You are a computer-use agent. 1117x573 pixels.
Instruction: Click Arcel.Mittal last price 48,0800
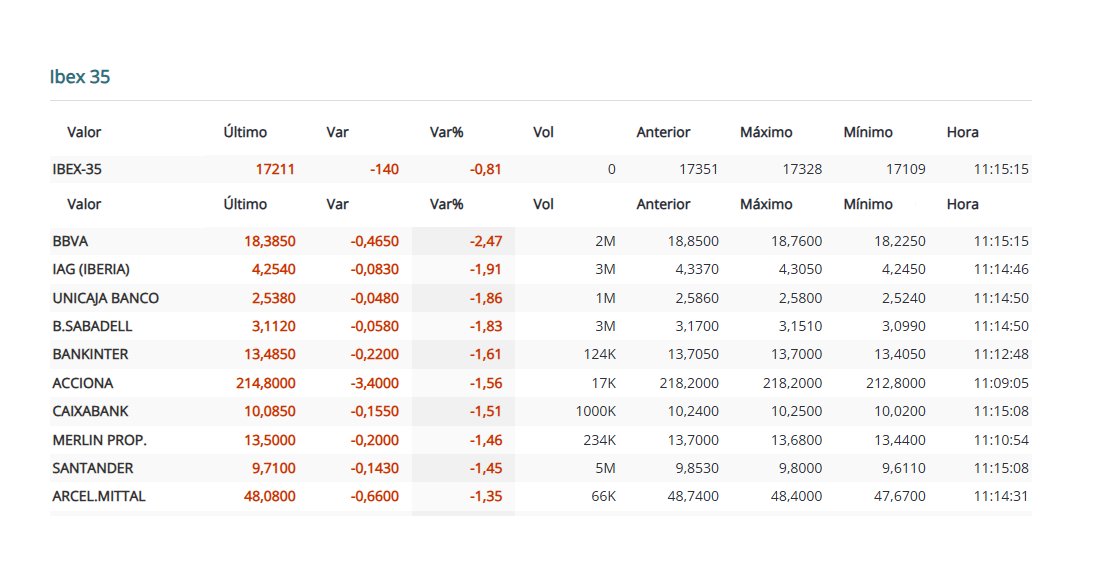[x=269, y=496]
